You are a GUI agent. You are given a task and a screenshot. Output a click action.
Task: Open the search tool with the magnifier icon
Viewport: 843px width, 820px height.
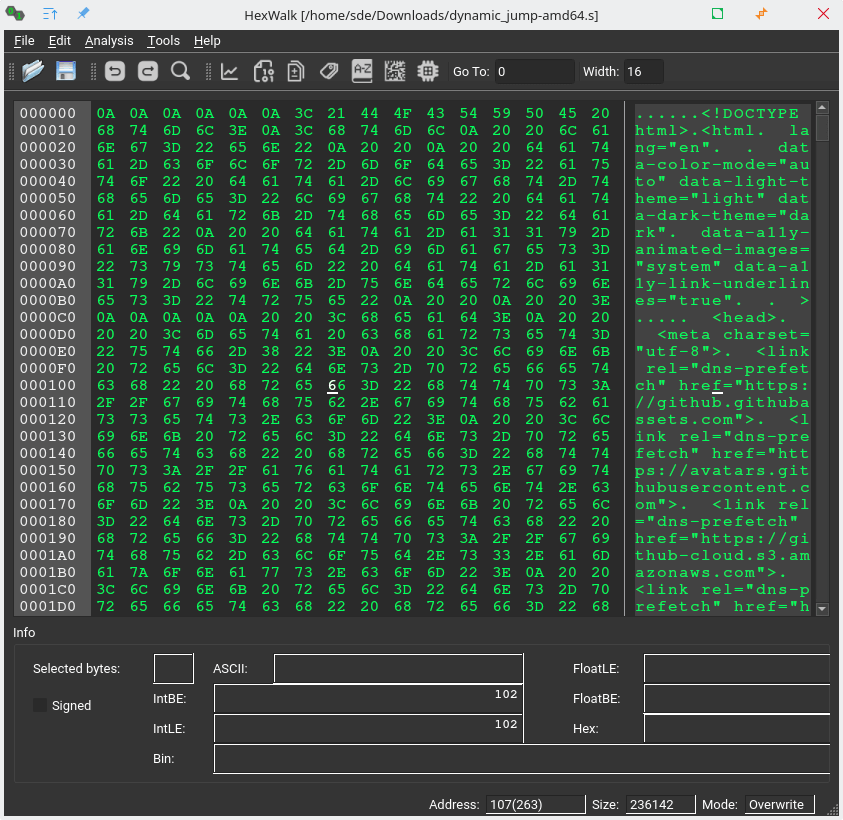tap(180, 71)
